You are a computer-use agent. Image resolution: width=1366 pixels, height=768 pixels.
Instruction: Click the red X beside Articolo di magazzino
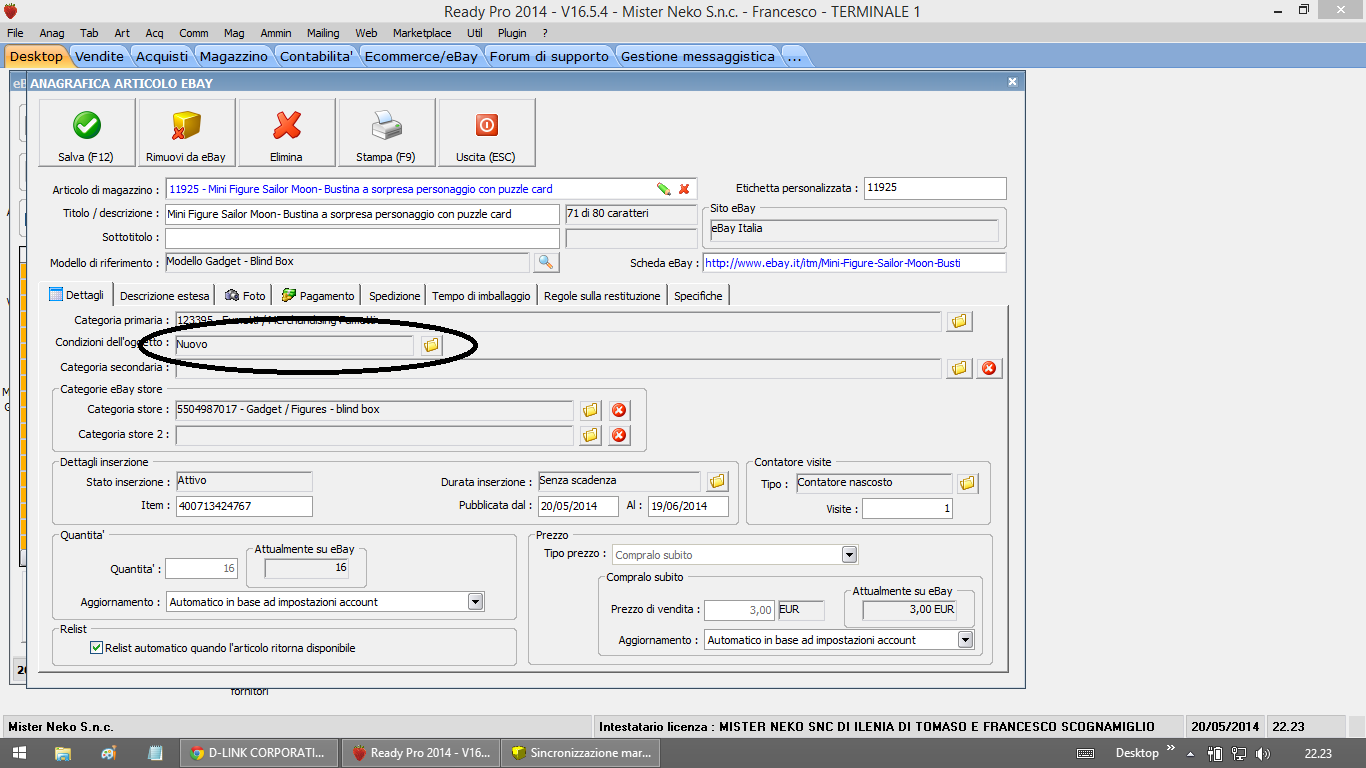684,189
